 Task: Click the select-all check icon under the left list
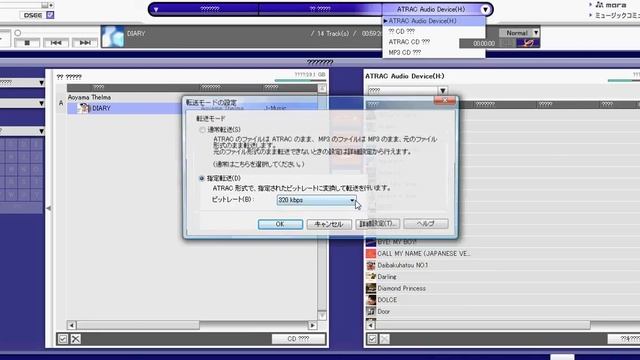62,339
